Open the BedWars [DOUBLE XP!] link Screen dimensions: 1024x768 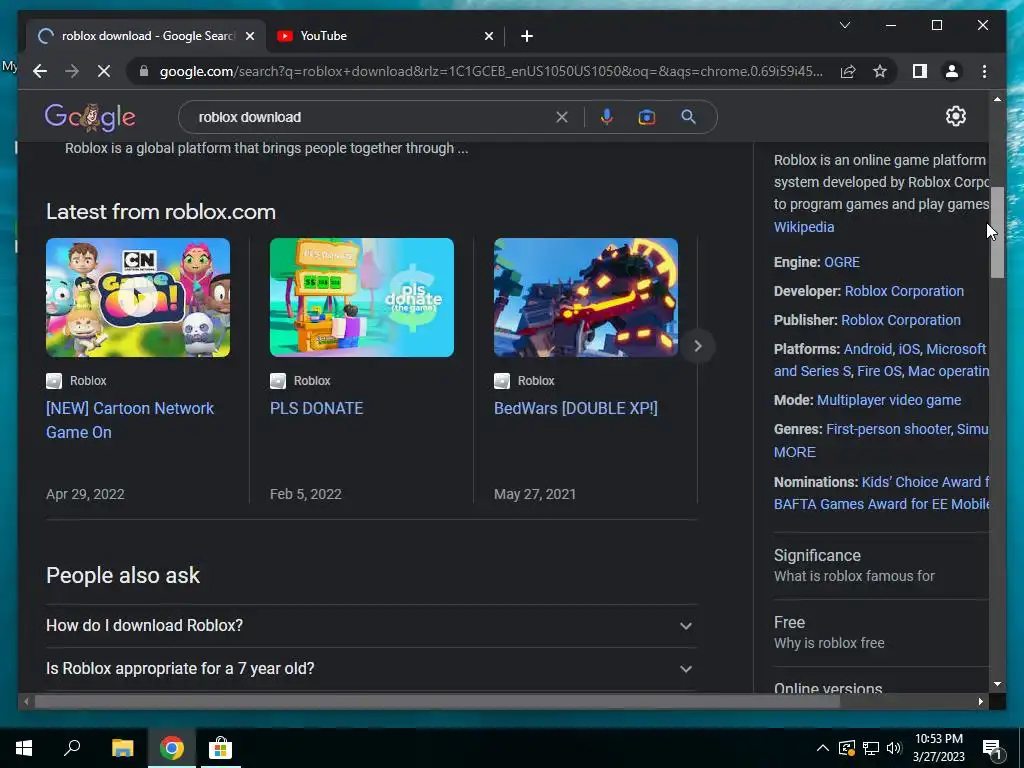[x=575, y=408]
